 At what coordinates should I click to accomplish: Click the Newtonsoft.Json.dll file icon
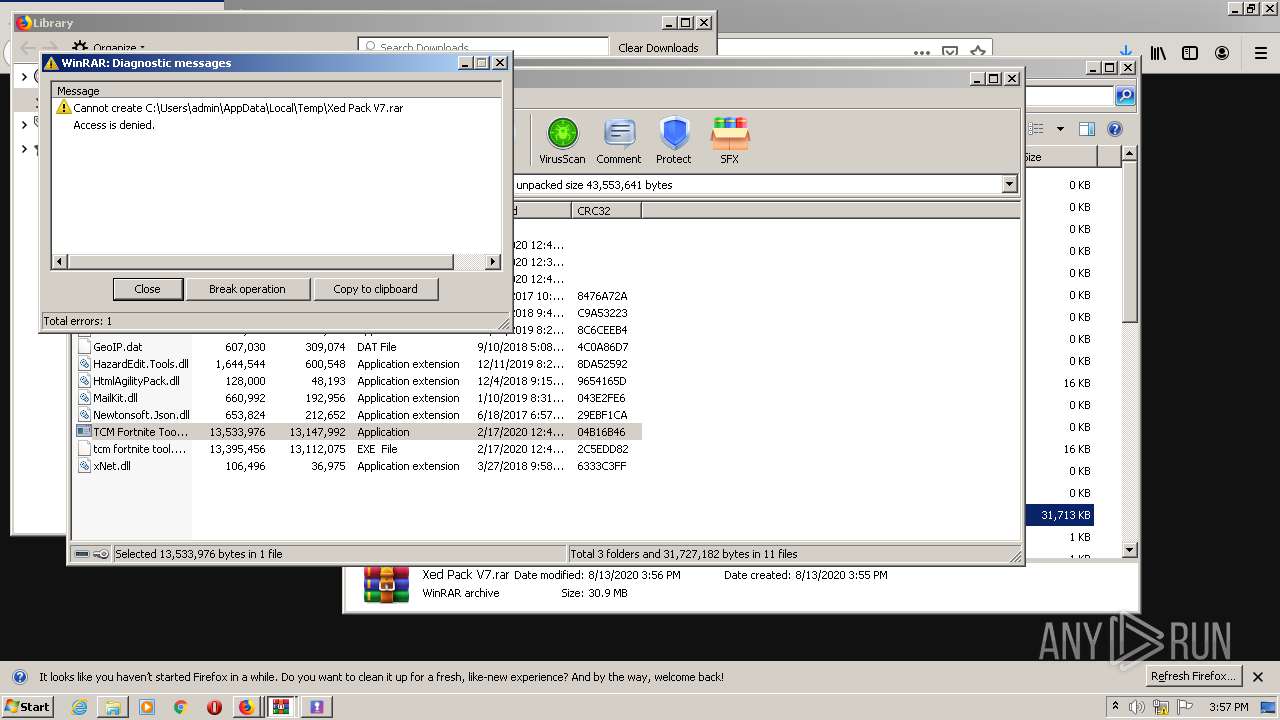[x=85, y=415]
